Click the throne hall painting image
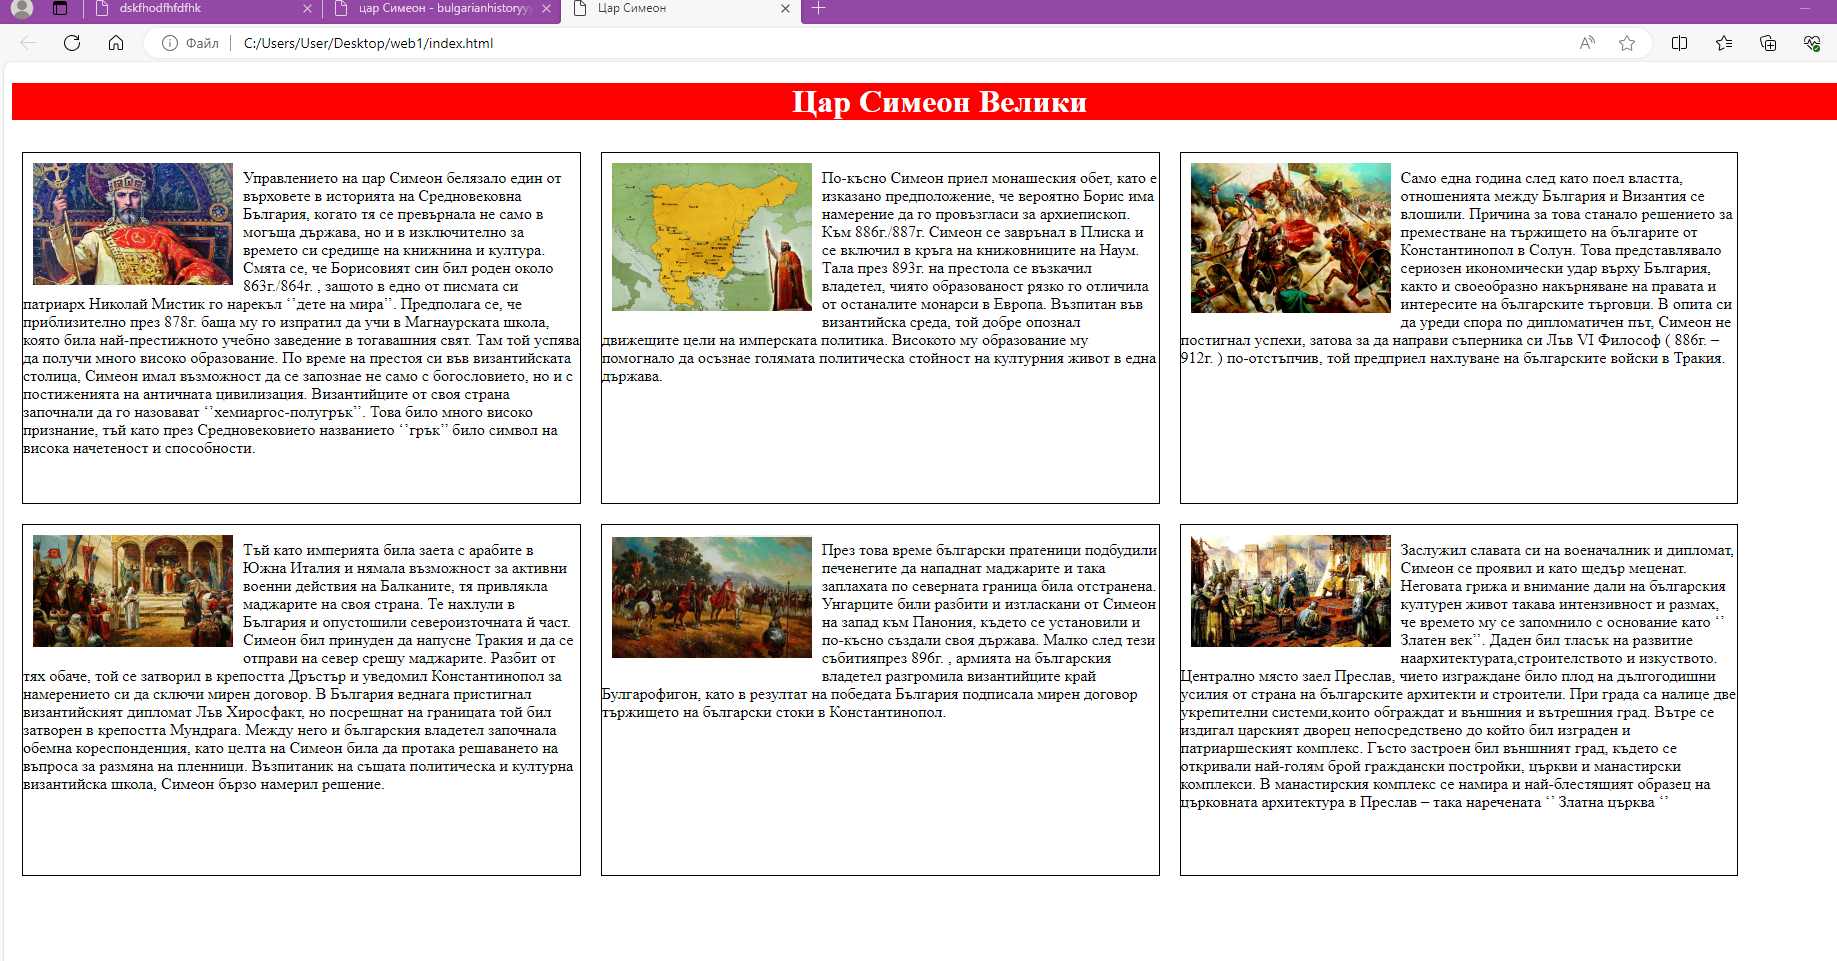The image size is (1837, 961). tap(1291, 591)
